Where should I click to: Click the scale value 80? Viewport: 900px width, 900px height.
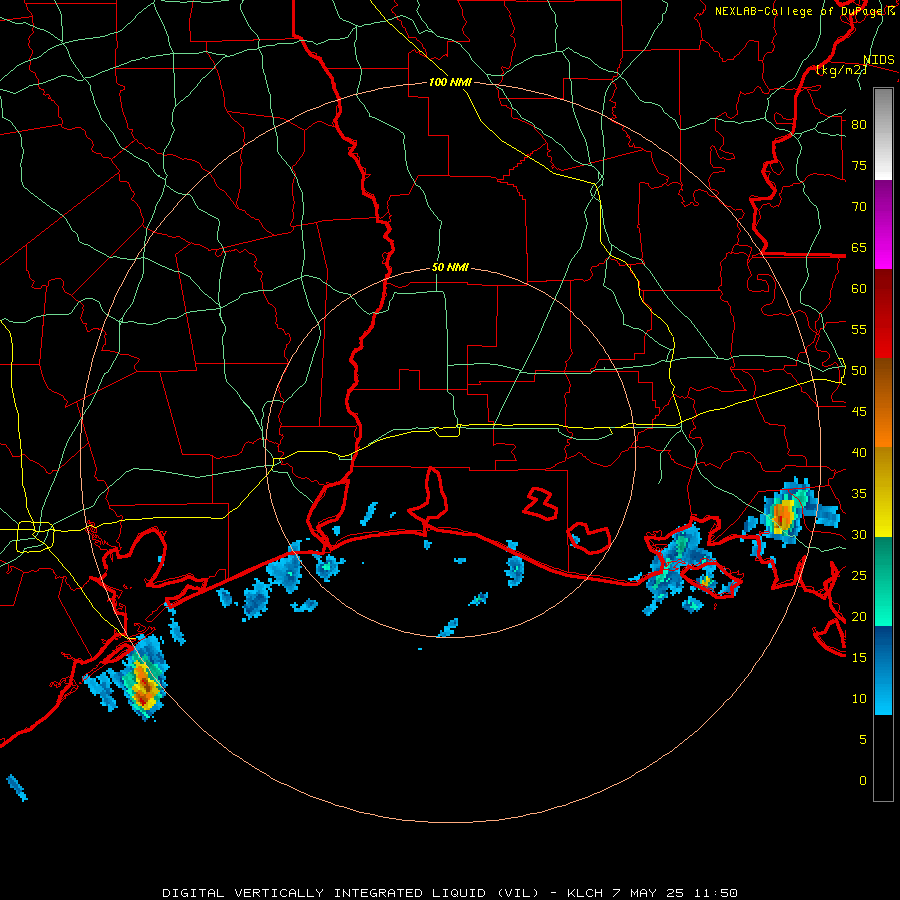click(x=859, y=125)
